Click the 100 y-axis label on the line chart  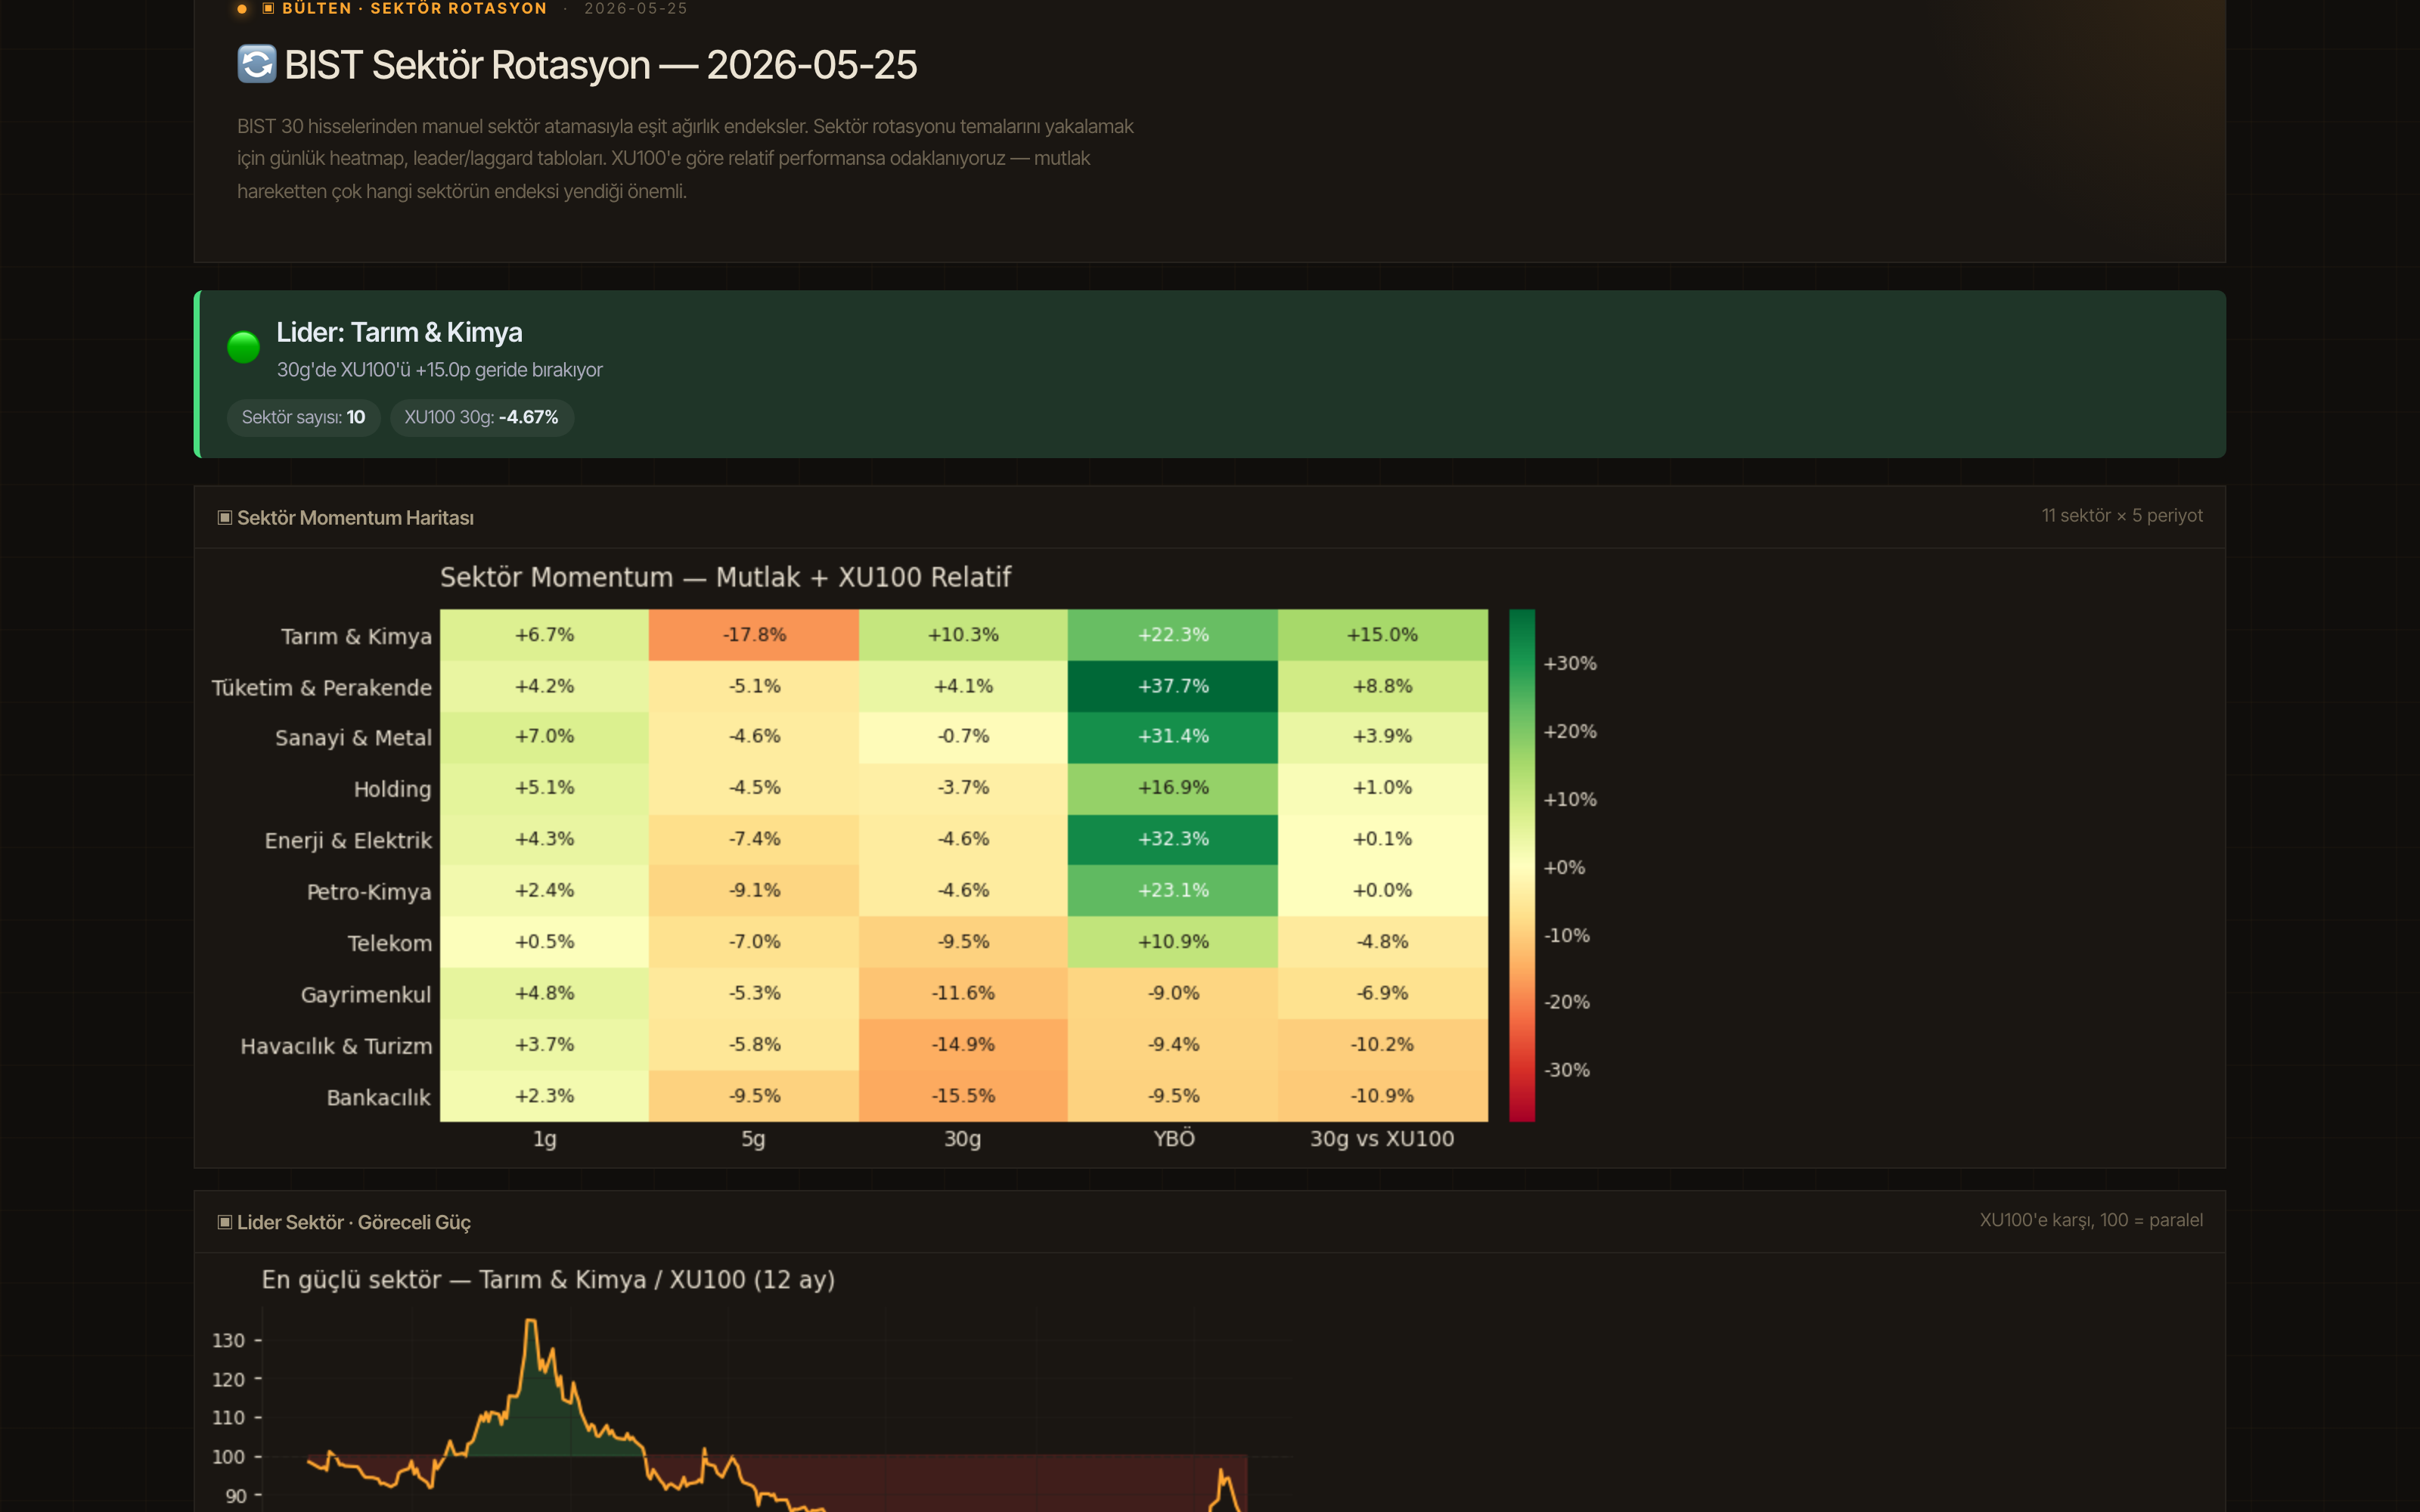(228, 1457)
